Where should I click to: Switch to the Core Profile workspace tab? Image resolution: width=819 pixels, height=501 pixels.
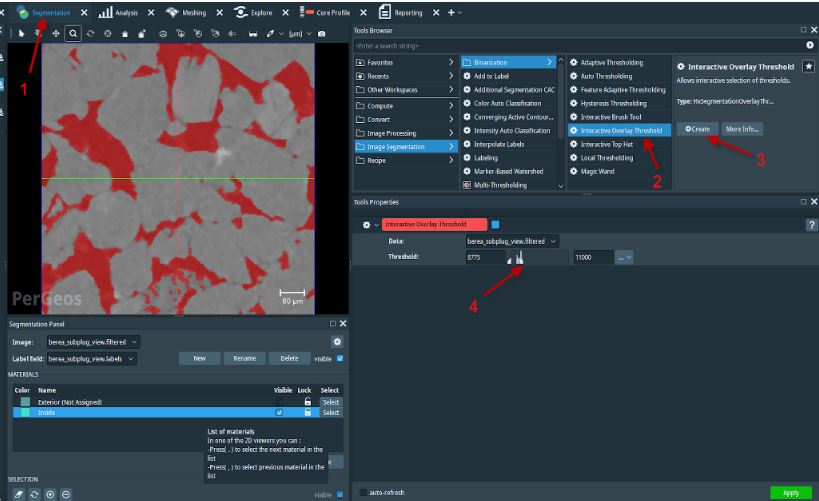click(325, 13)
